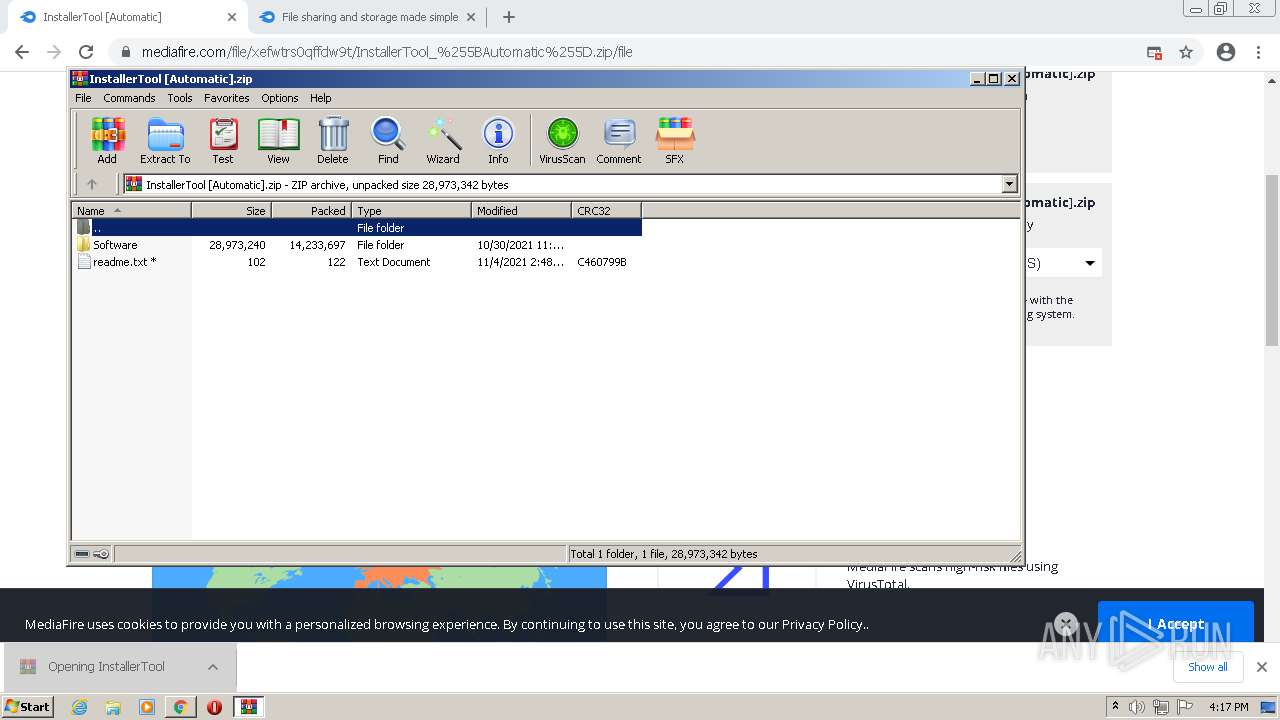Run the Test archive tool
This screenshot has width=1280, height=720.
pyautogui.click(x=223, y=140)
